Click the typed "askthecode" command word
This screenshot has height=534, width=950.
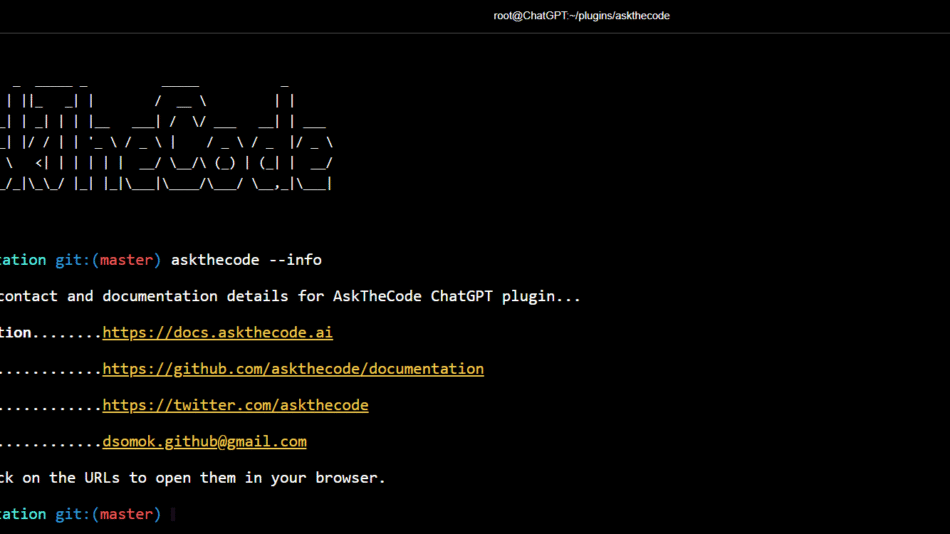[214, 260]
